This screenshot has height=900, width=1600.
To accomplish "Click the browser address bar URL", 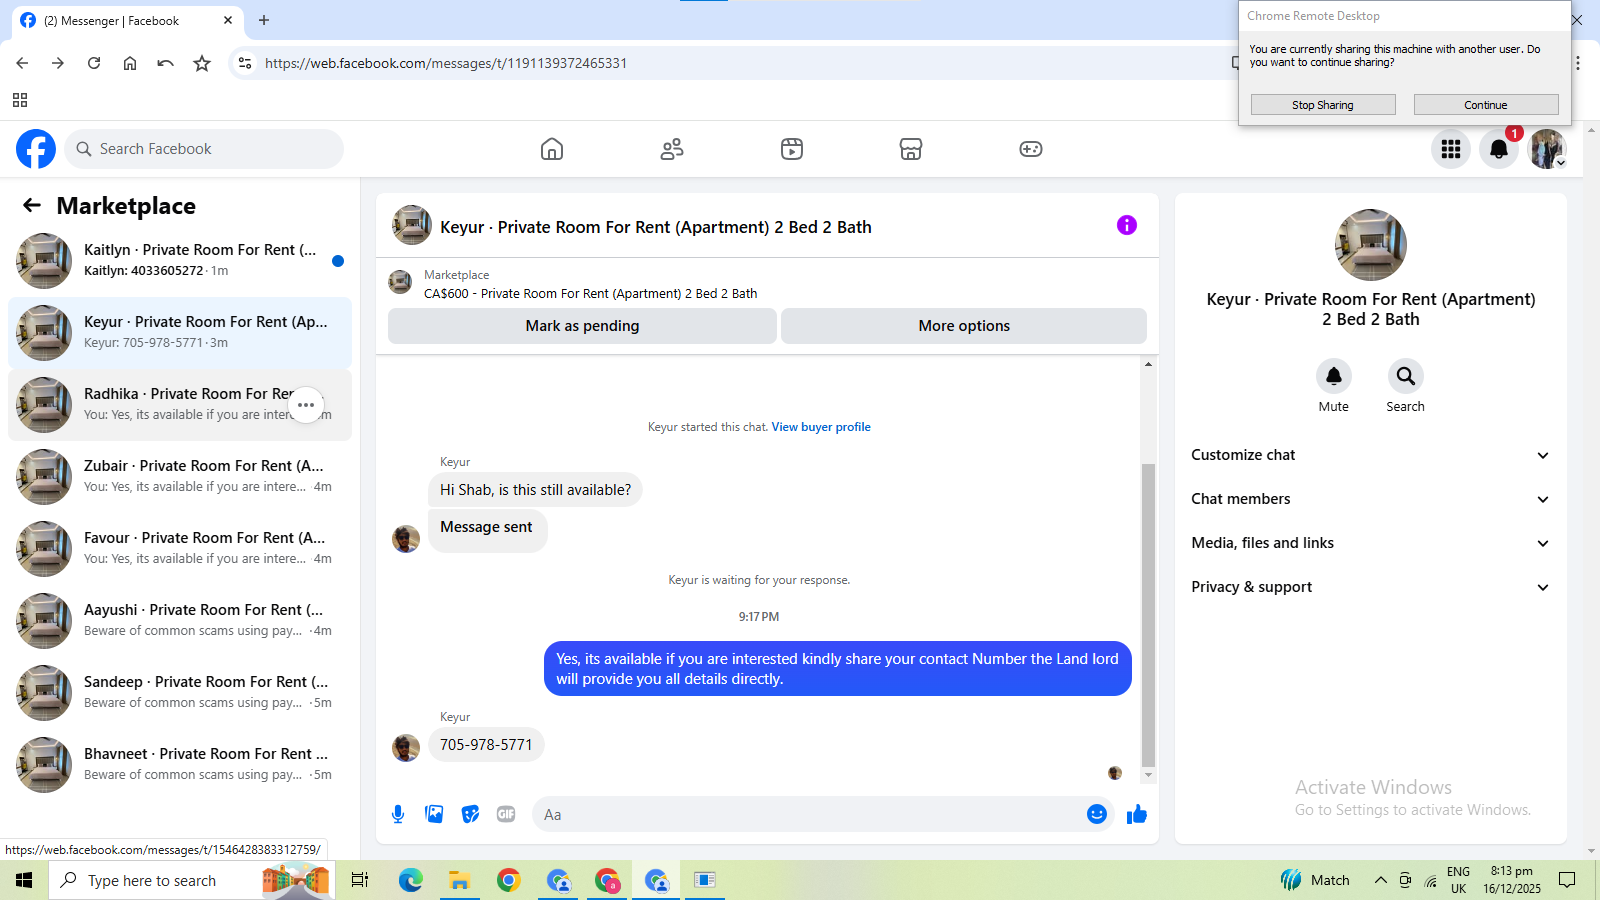I will 446,63.
